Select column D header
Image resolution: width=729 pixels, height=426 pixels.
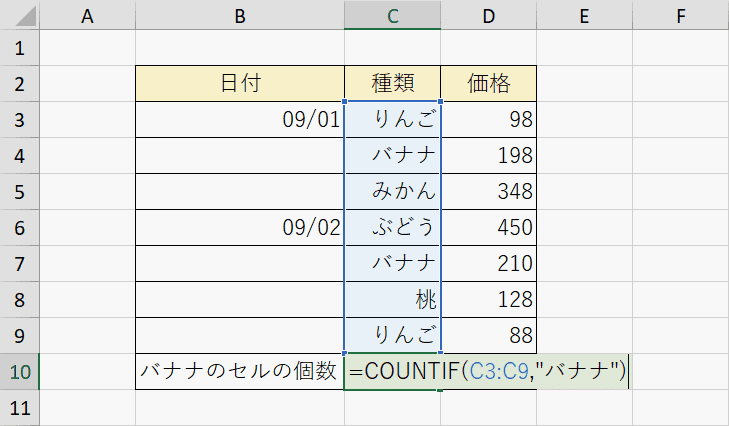coord(488,15)
